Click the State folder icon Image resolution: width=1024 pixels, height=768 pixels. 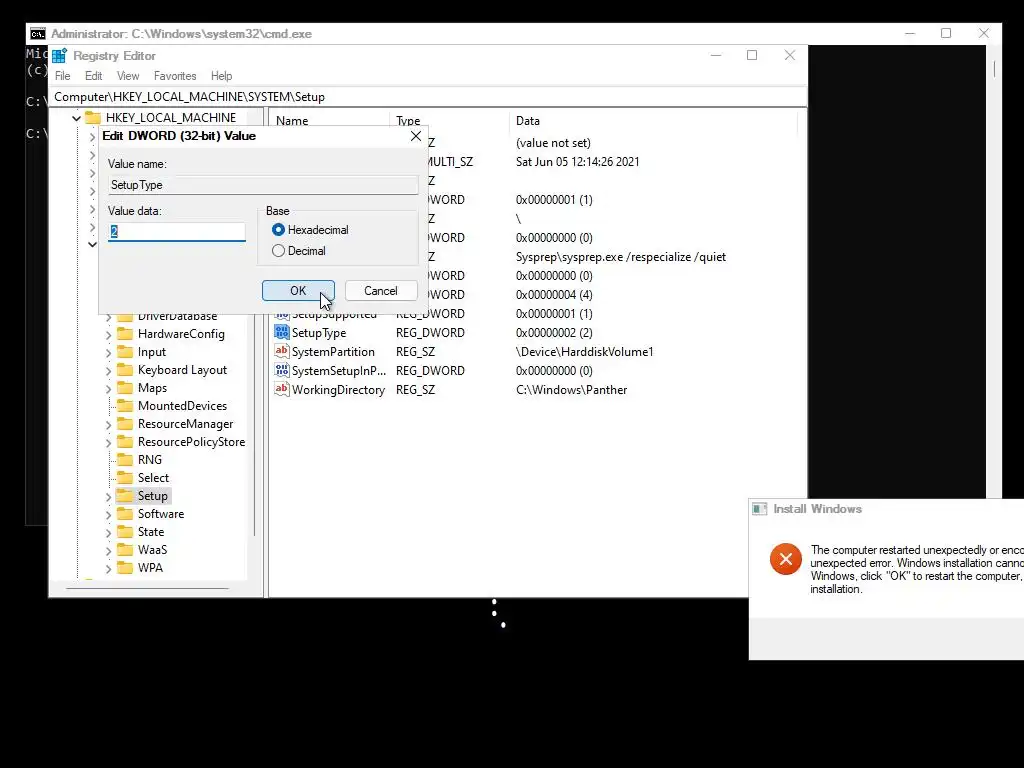coord(125,532)
